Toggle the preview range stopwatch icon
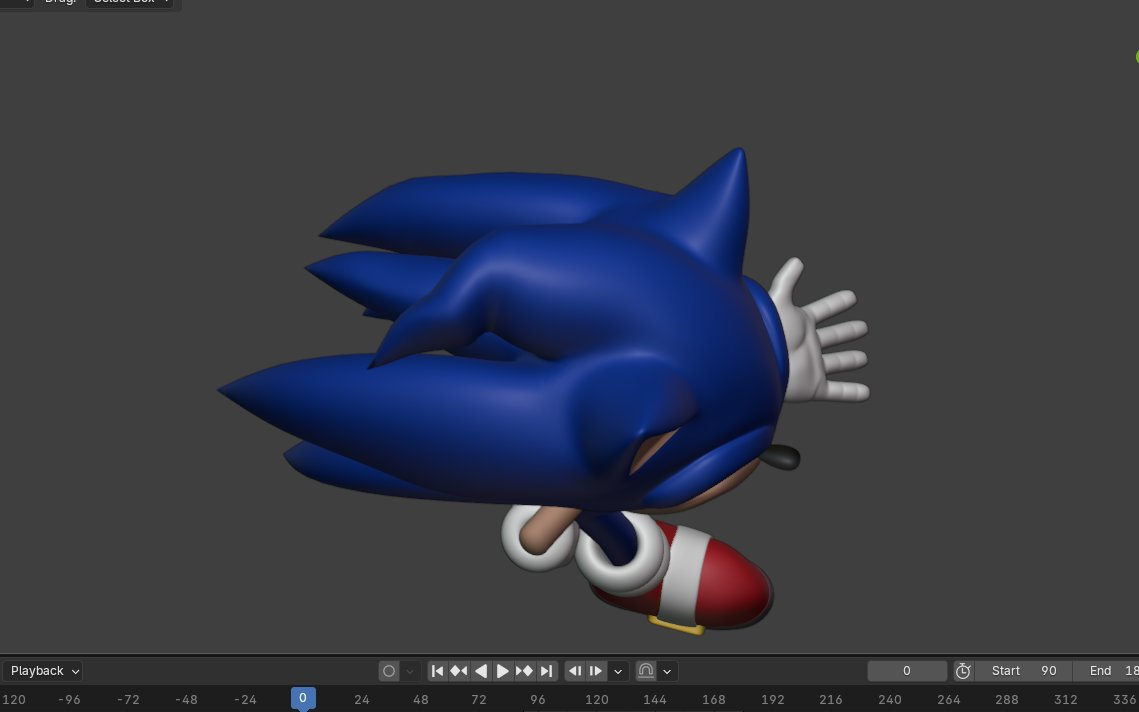This screenshot has width=1139, height=712. point(963,671)
